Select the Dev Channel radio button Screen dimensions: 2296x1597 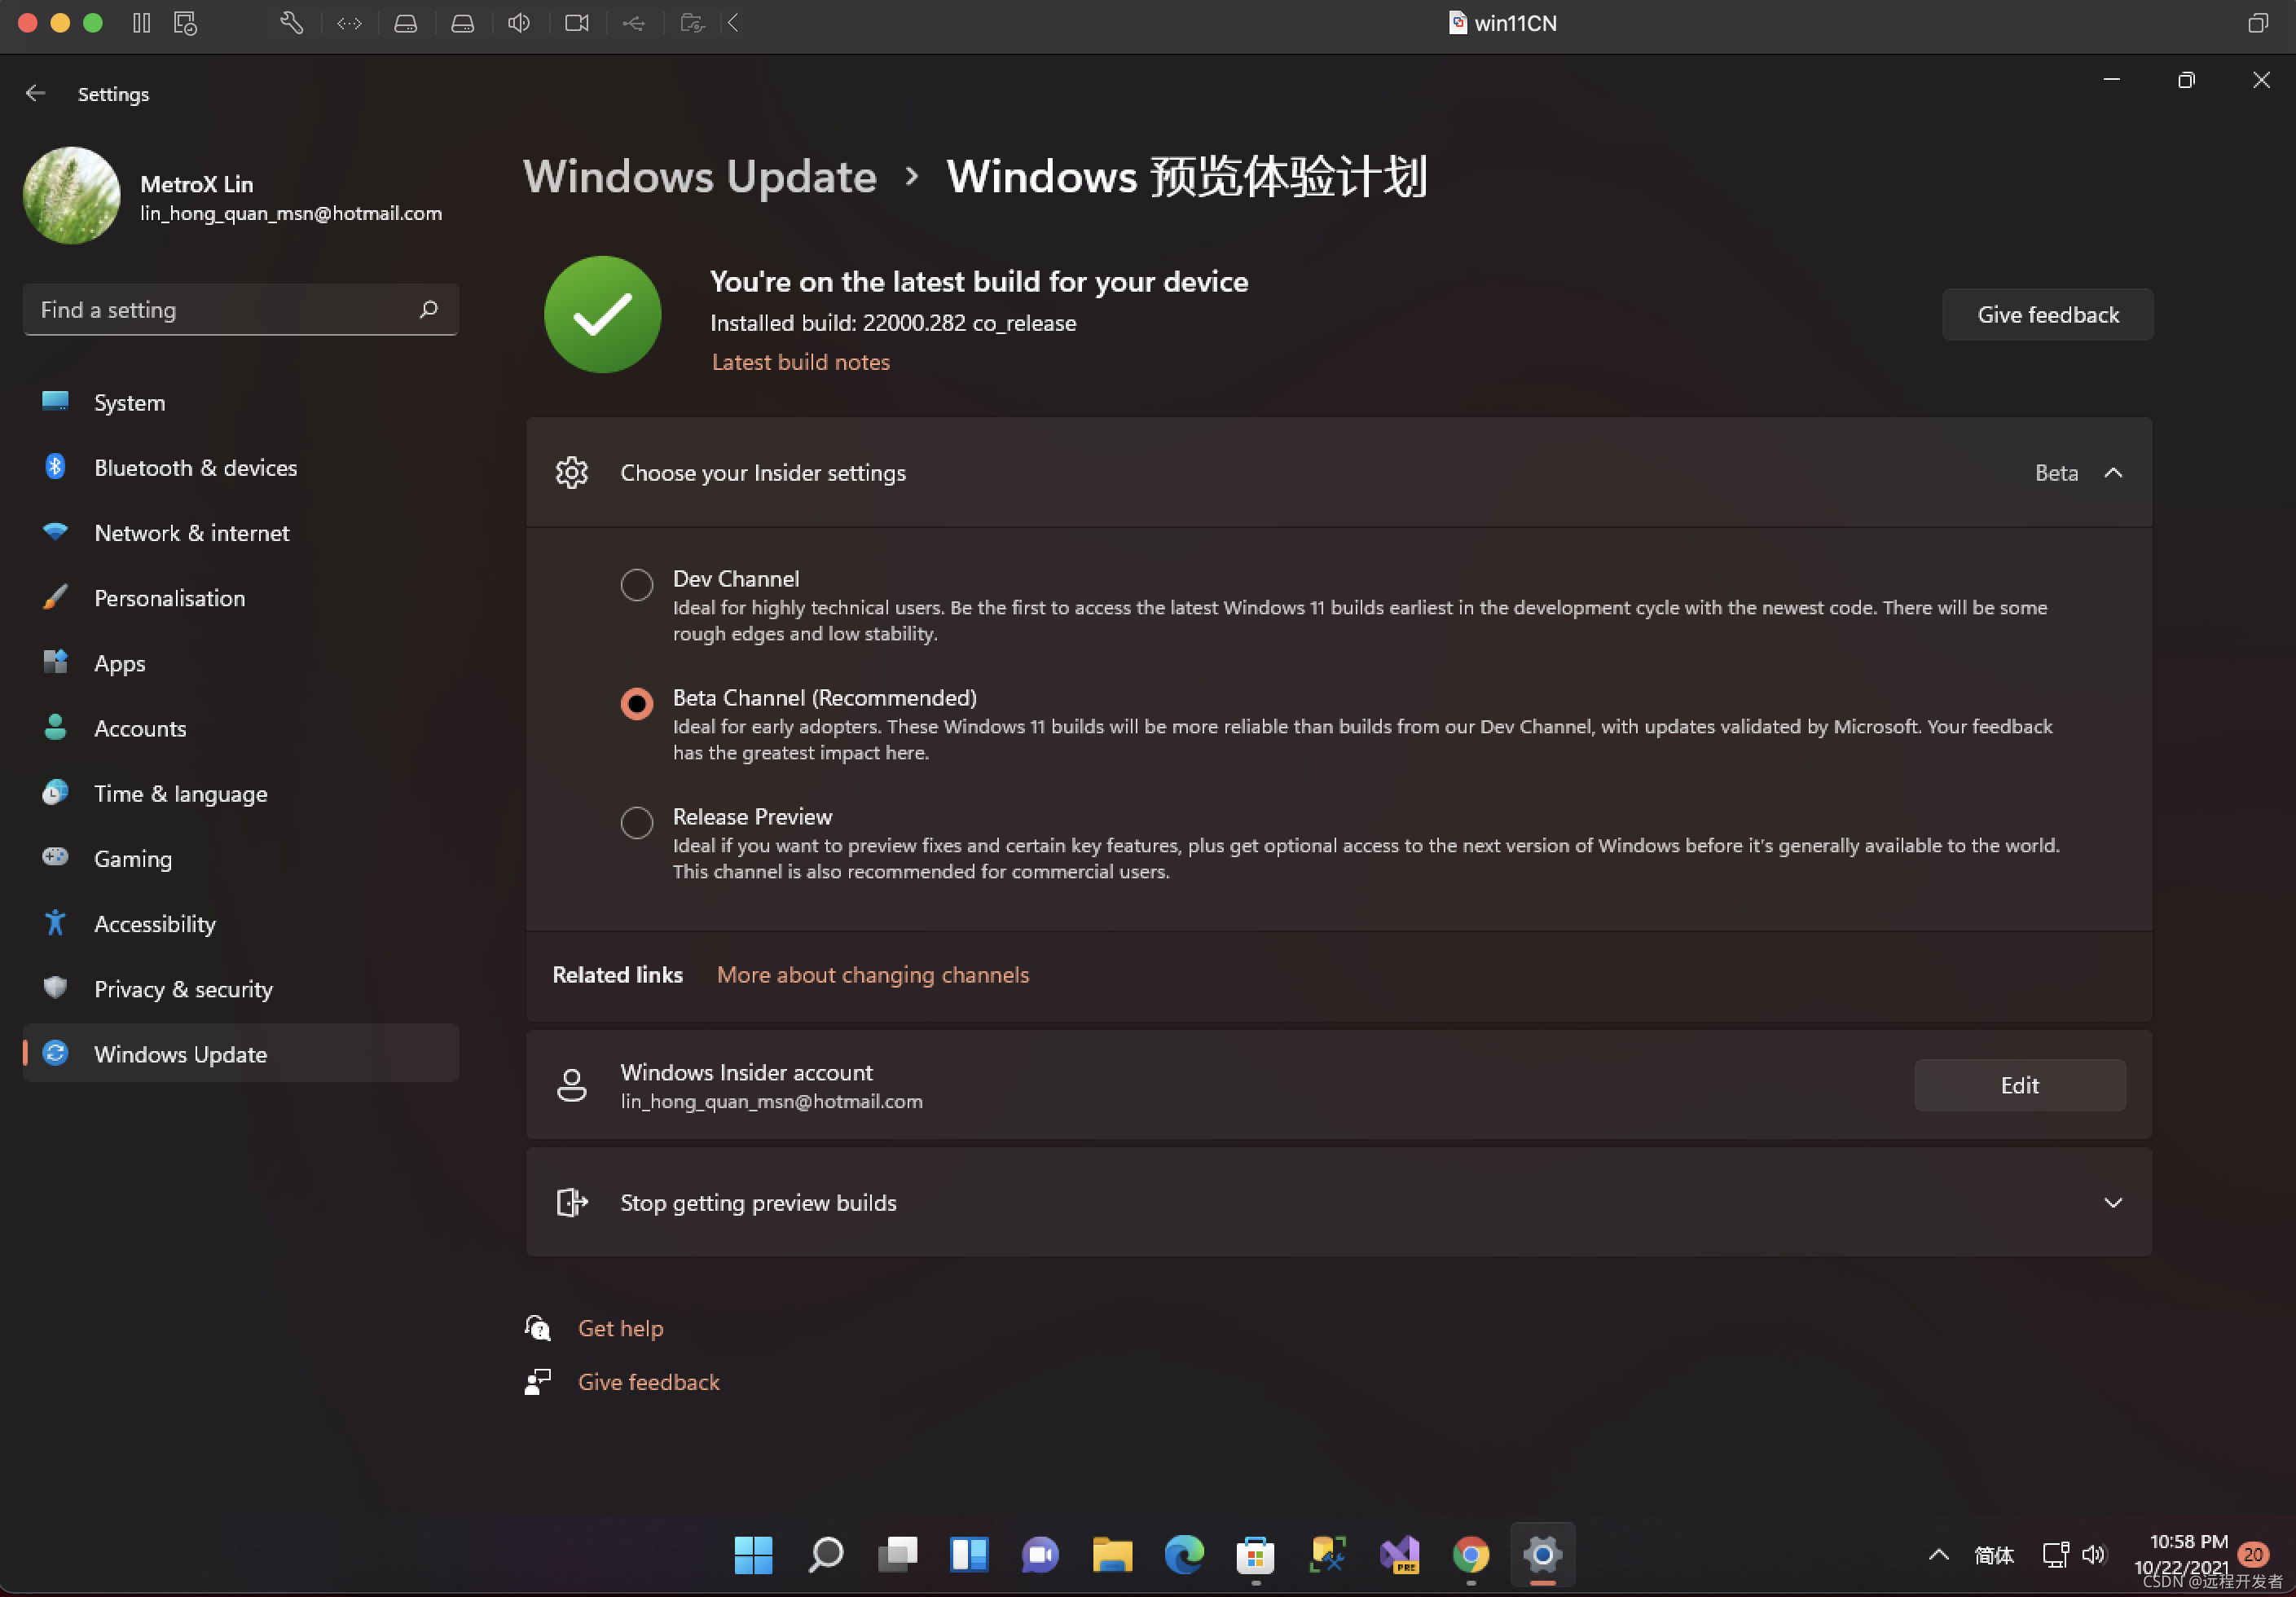(x=636, y=584)
